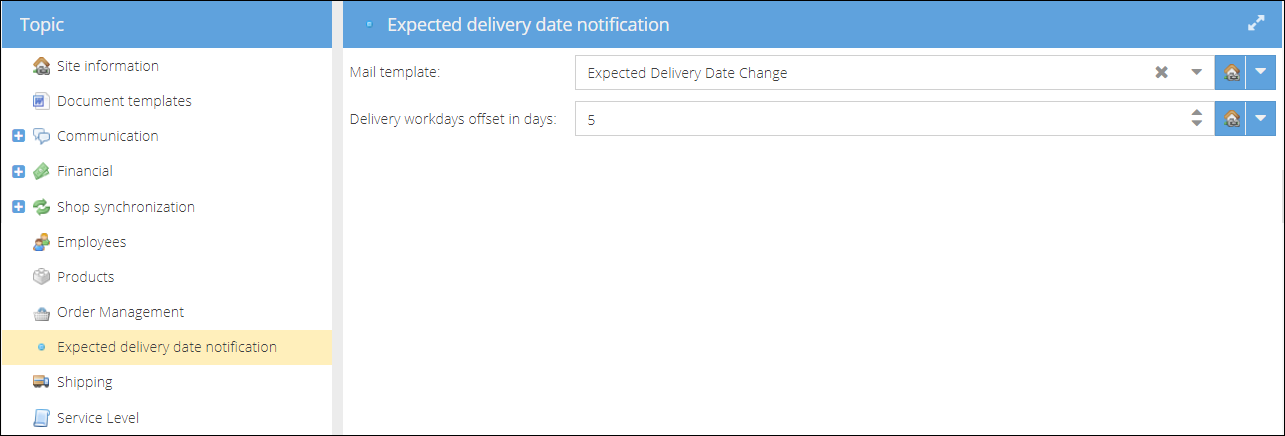Clear the Mail template selection
Screen dimensions: 1285x436
click(1162, 72)
